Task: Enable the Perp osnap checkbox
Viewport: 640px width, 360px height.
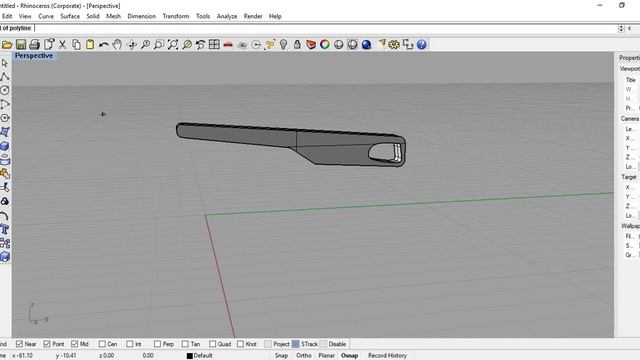Action: [x=157, y=344]
